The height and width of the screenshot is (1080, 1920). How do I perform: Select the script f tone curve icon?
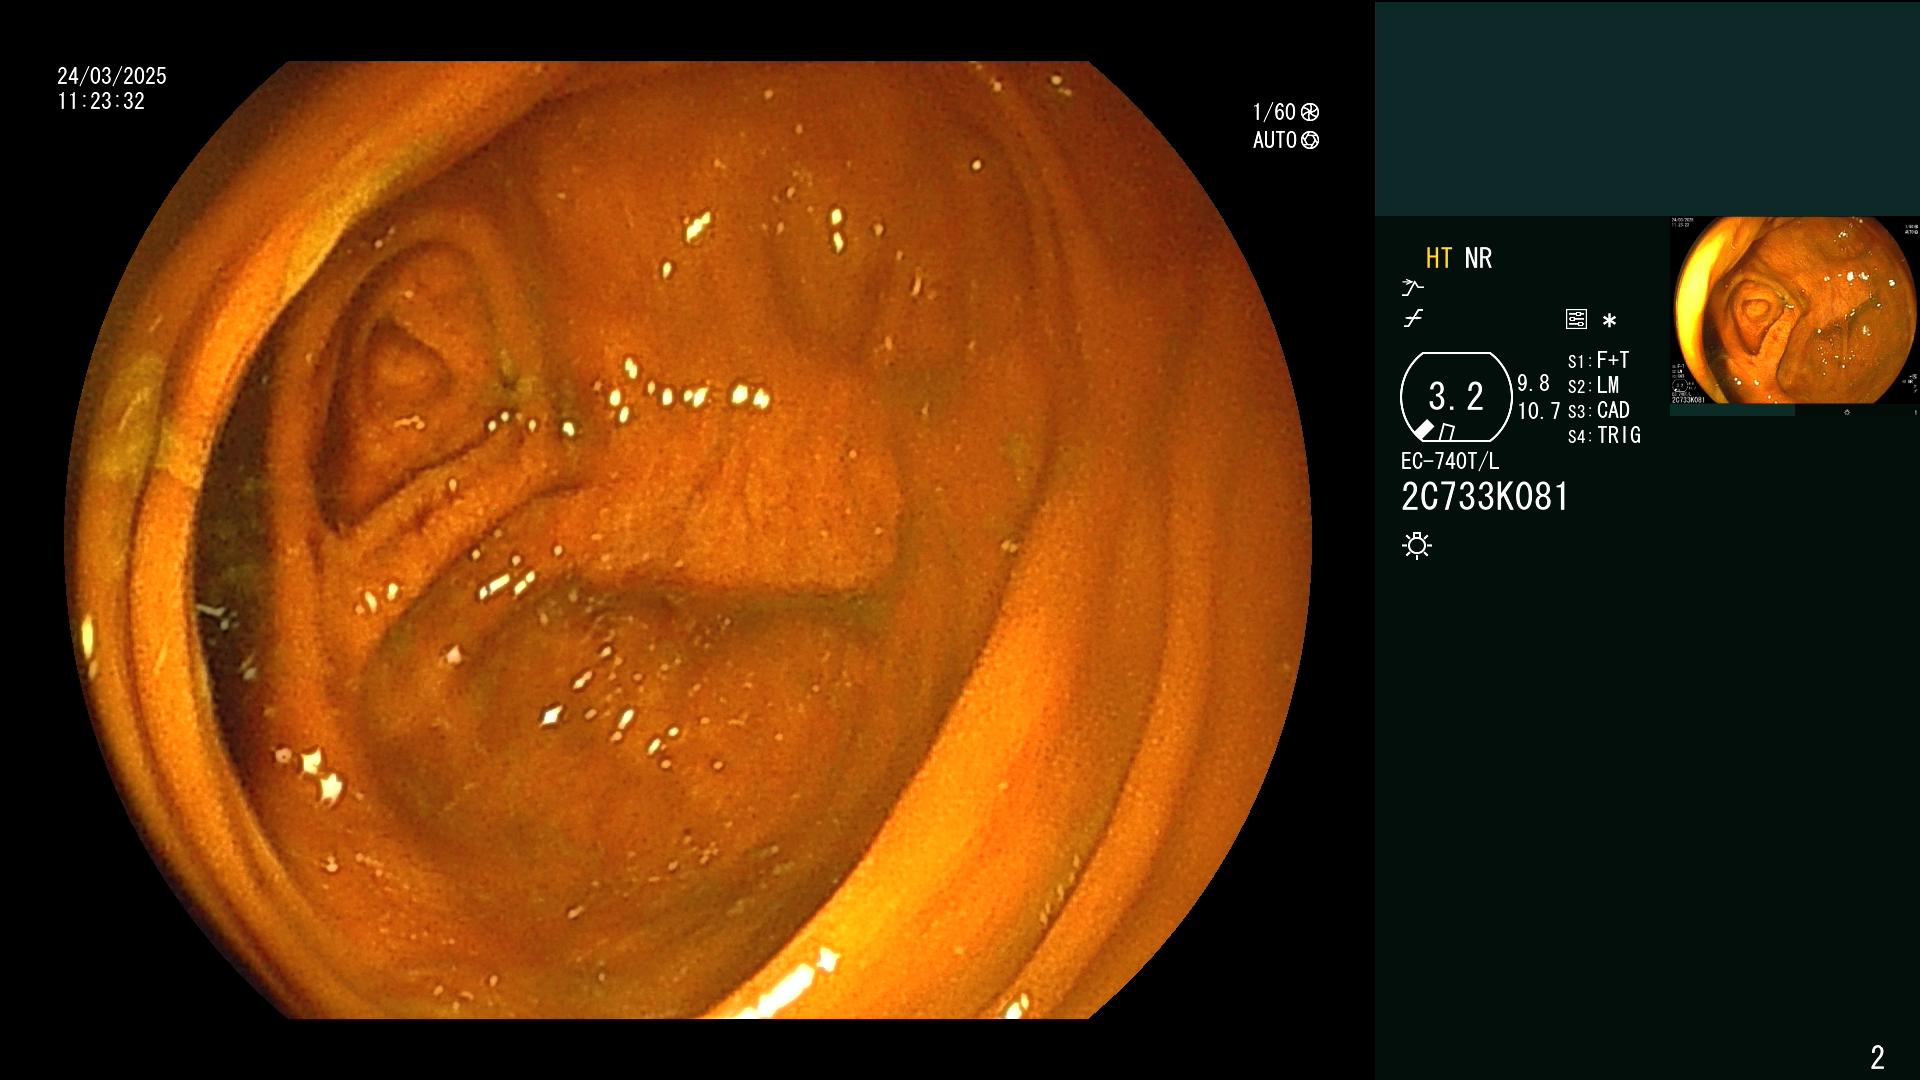click(x=1413, y=319)
